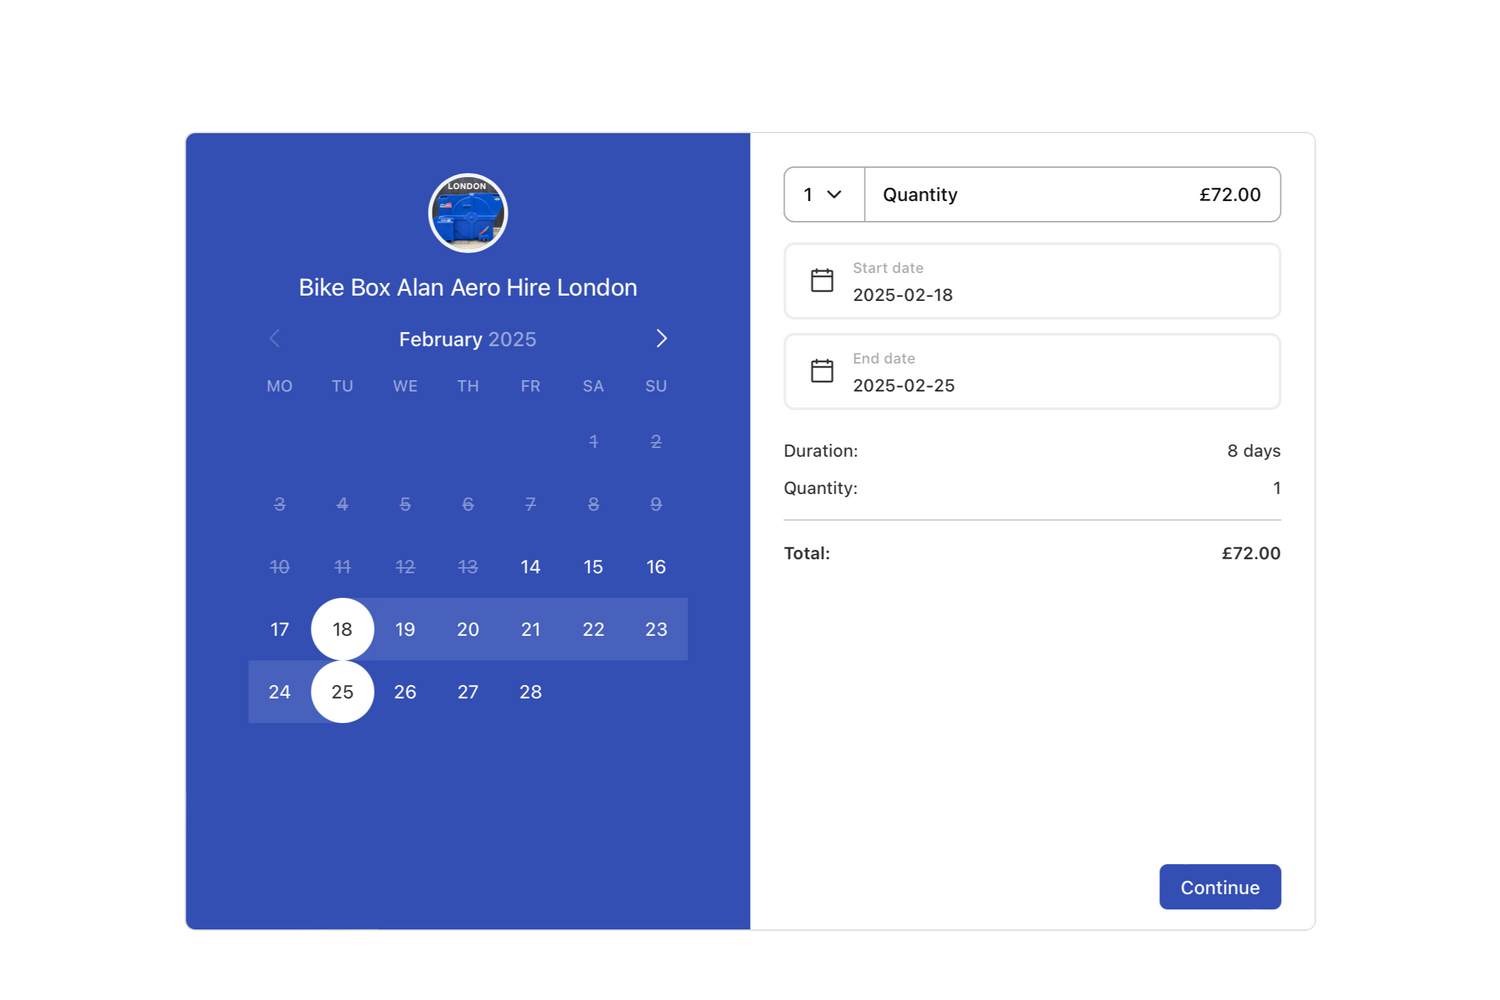Click the selected end day 25
Viewport: 1500px width, 1000px height.
click(x=342, y=692)
